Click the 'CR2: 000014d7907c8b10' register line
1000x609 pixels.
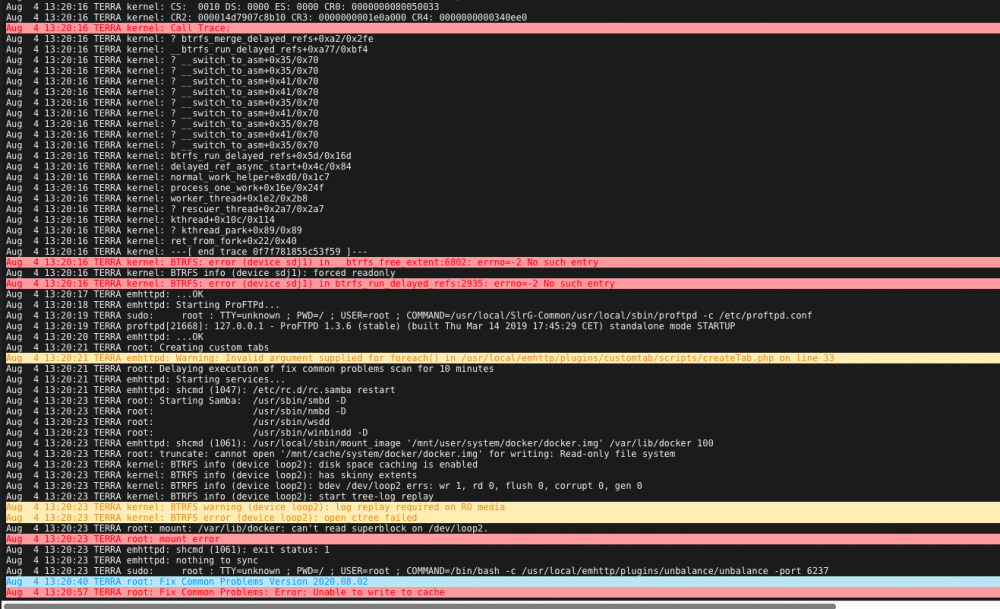tap(267, 17)
